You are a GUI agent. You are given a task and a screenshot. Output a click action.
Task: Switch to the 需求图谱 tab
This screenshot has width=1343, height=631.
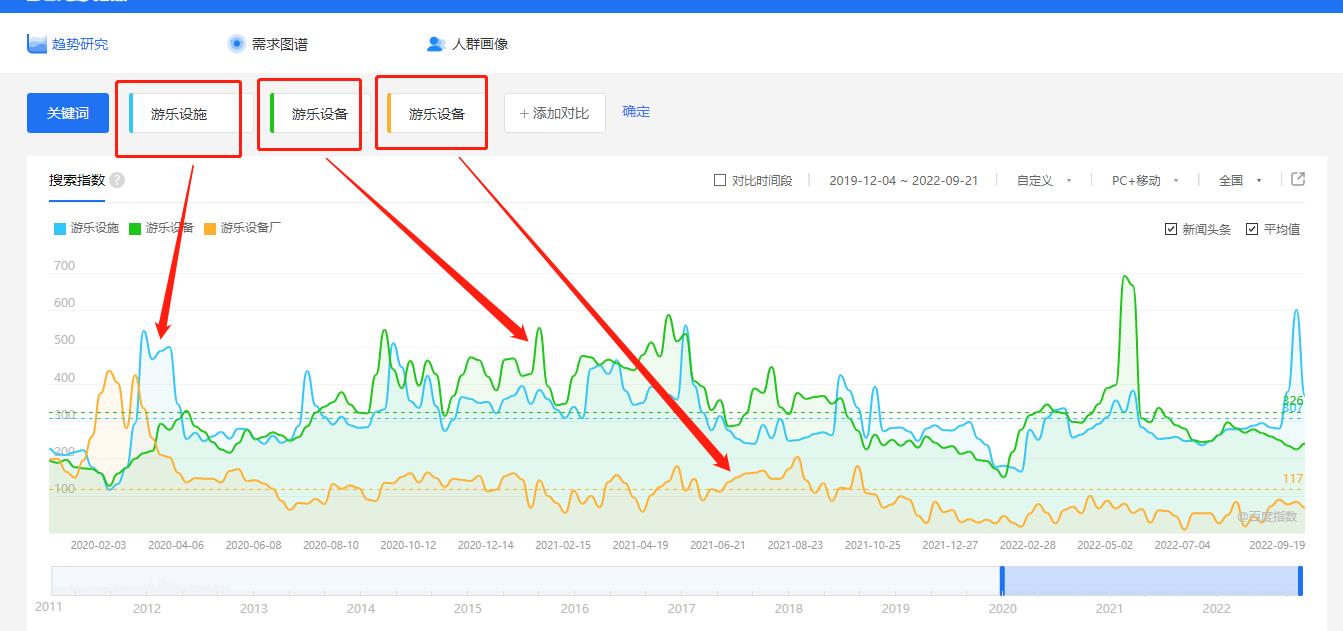[268, 44]
